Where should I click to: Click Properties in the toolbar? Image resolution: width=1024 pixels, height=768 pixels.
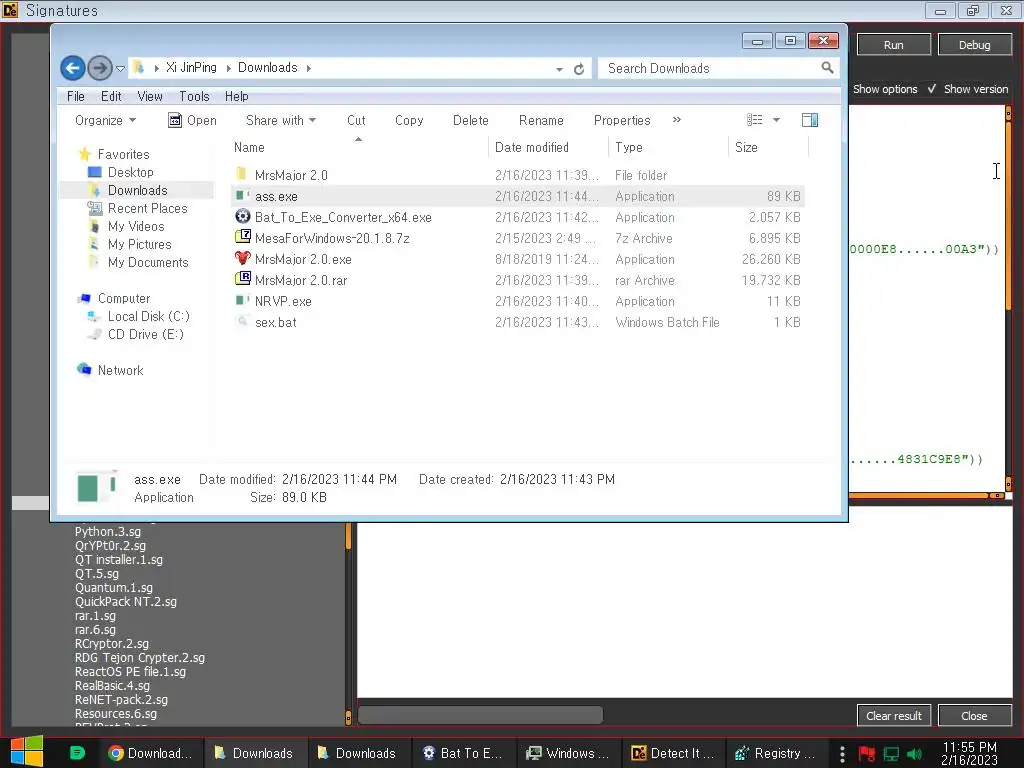tap(622, 120)
